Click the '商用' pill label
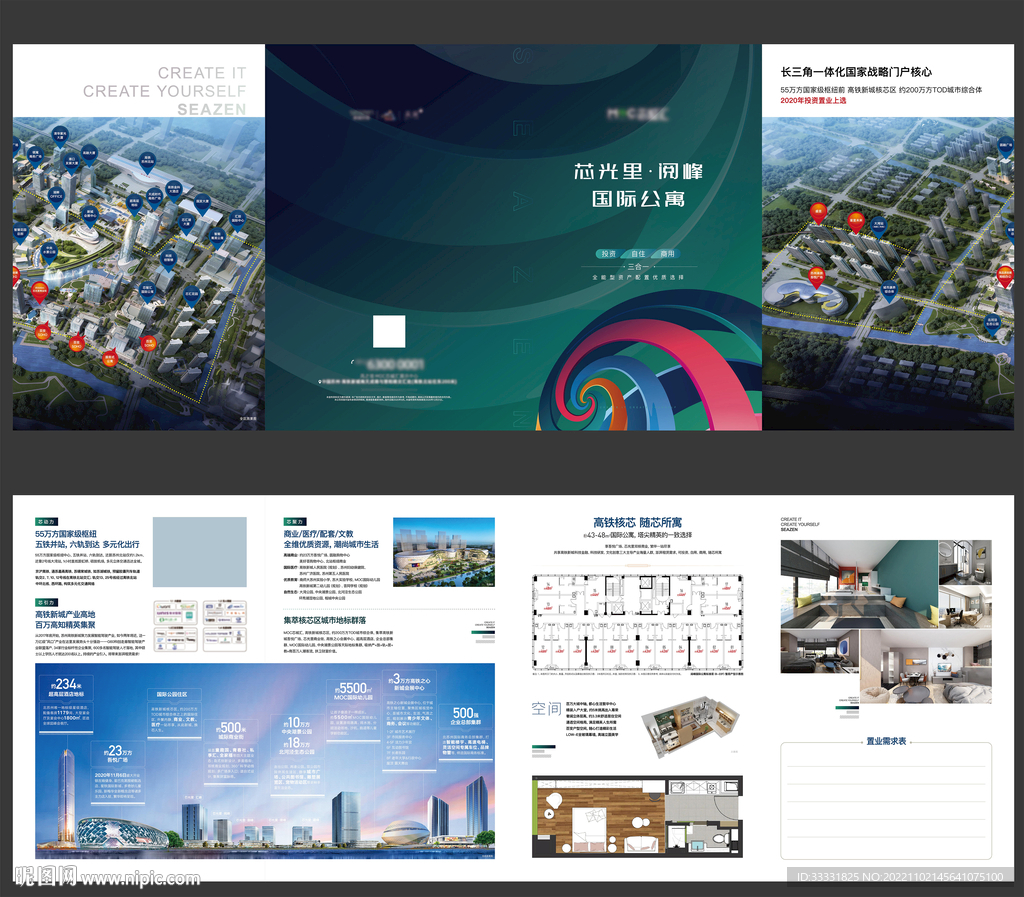The width and height of the screenshot is (1024, 897). point(667,254)
